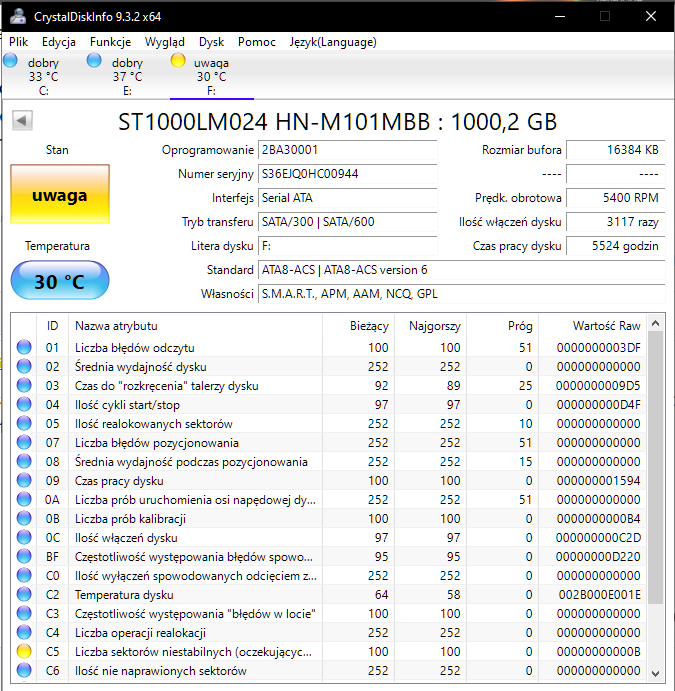Switch to disk E: tab at 37 °C
Image resolution: width=675 pixels, height=691 pixels.
tap(127, 76)
